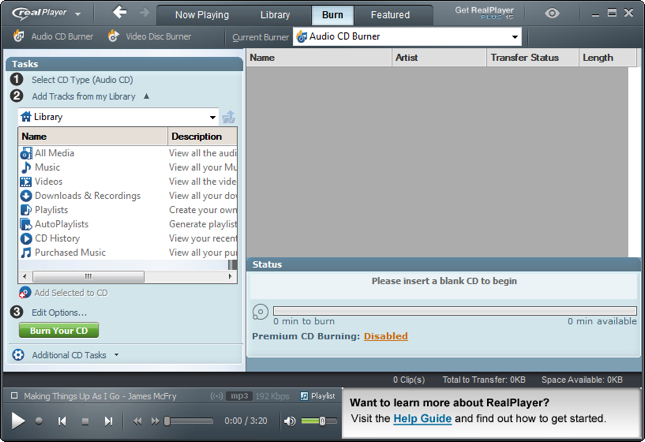Open Audio CD Burner toolbar button
Screen dimensions: 645x442
tap(53, 36)
